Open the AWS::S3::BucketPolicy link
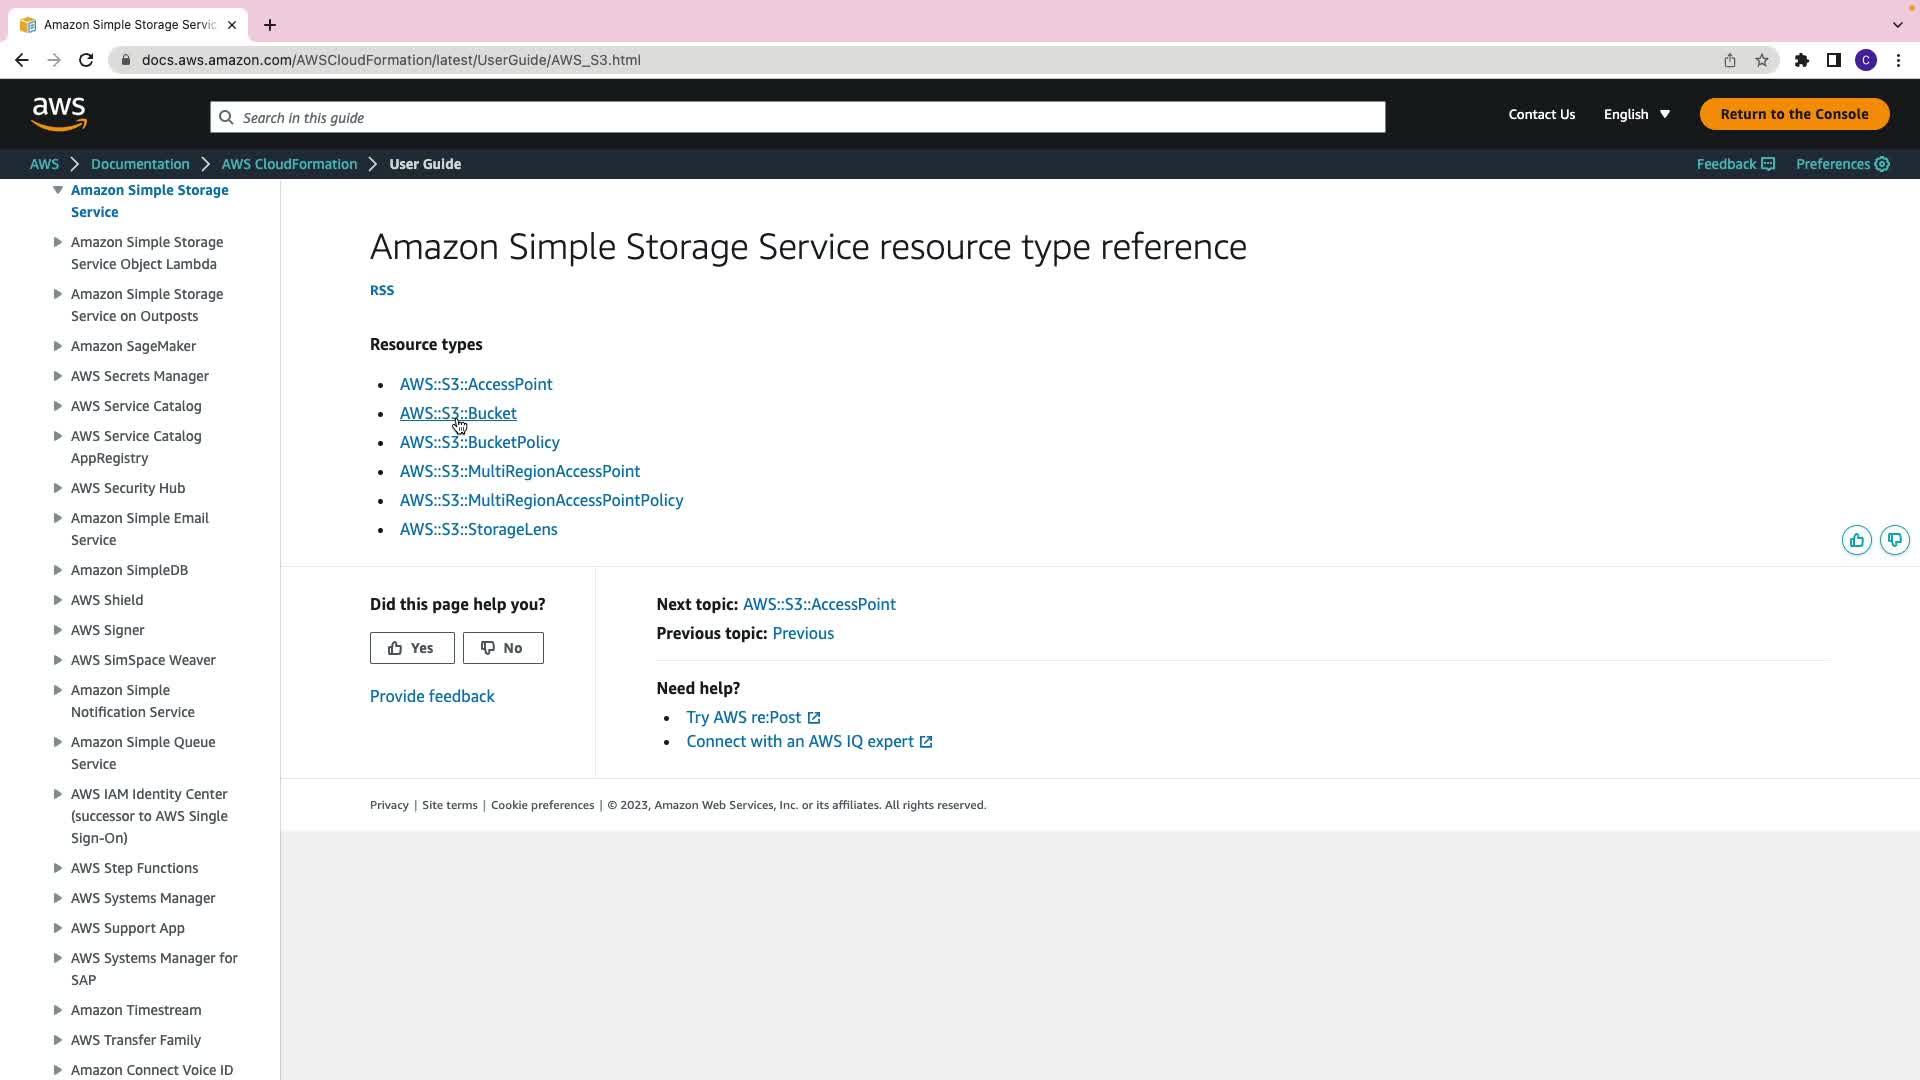Viewport: 1920px width, 1080px height. [479, 442]
